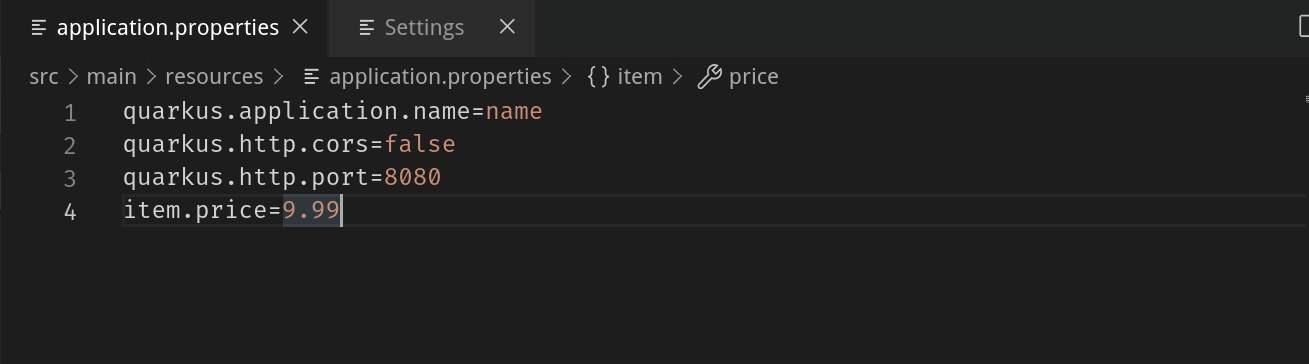Select the price symbol in breadcrumbs

coord(753,77)
